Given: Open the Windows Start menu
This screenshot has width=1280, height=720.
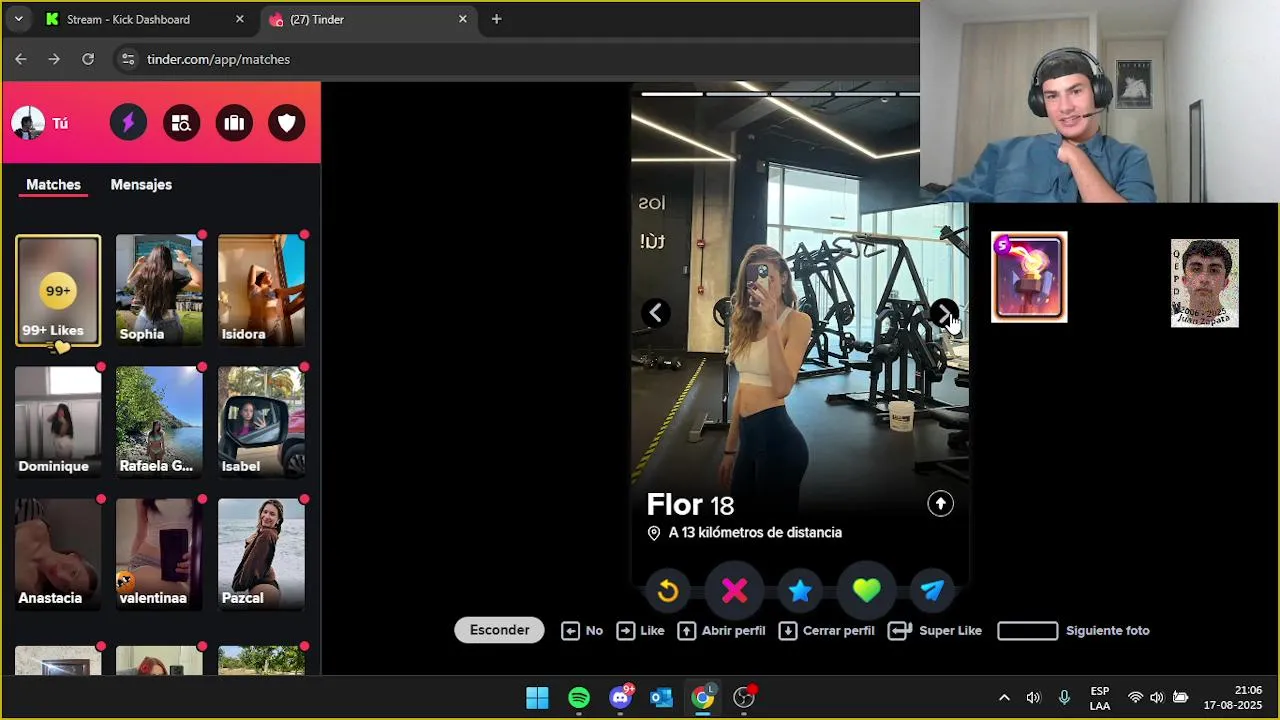Looking at the screenshot, I should pyautogui.click(x=537, y=698).
